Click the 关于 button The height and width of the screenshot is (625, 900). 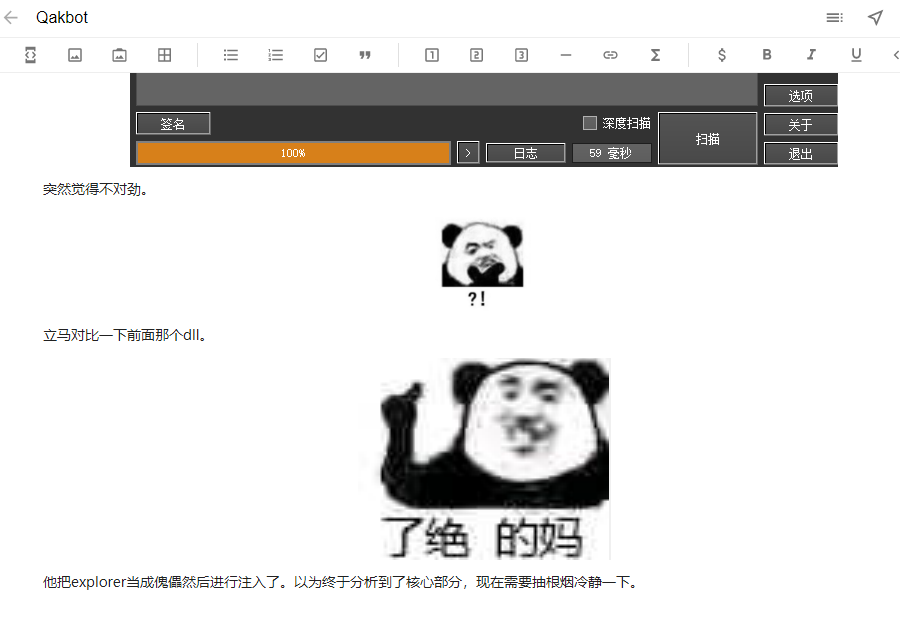pyautogui.click(x=800, y=125)
